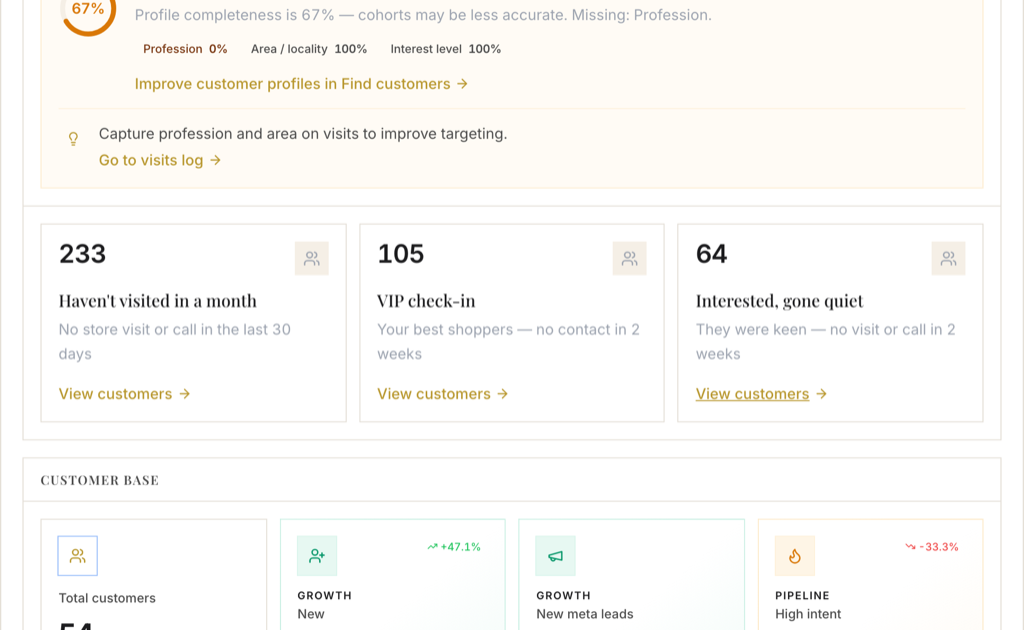
Task: Click the High intent label
Action: (x=808, y=614)
